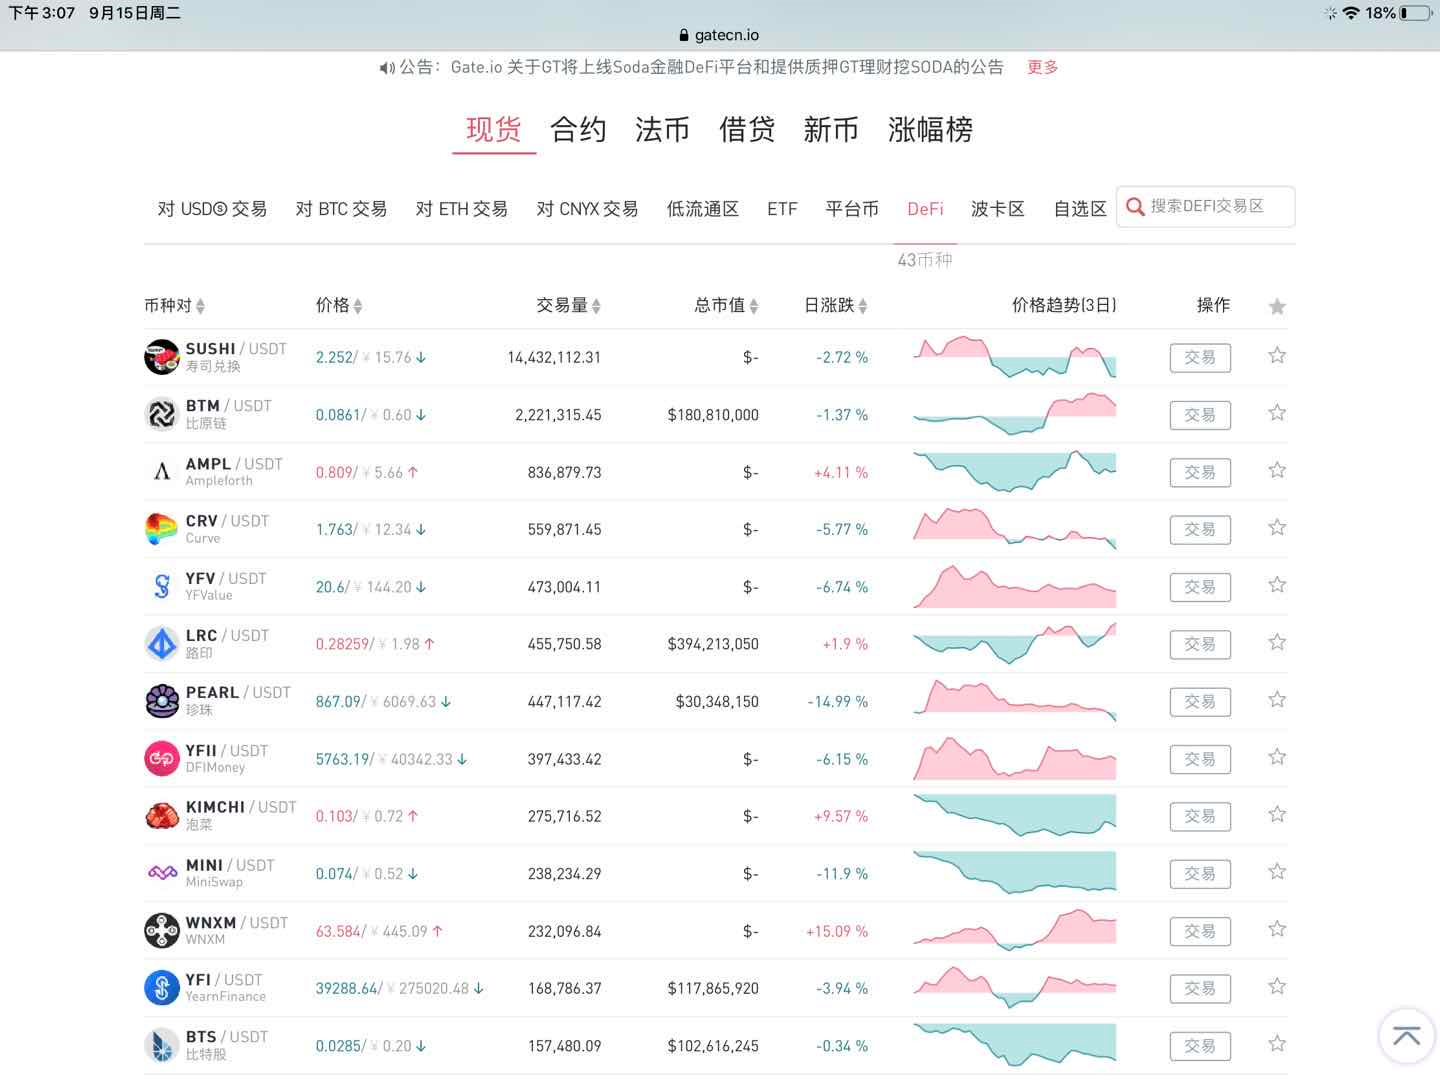Sort by 日涨跌 column

836,306
